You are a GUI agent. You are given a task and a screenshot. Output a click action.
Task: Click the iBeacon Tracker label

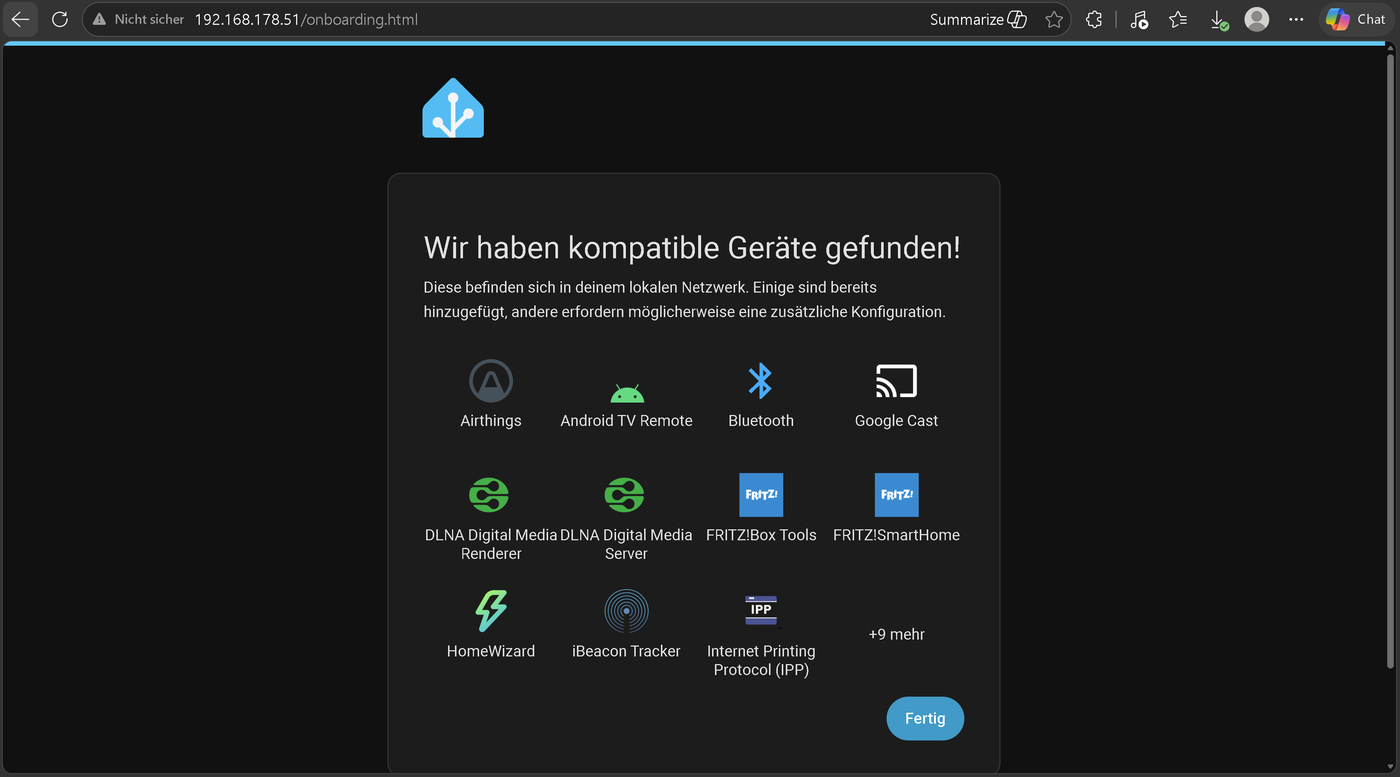coord(626,651)
